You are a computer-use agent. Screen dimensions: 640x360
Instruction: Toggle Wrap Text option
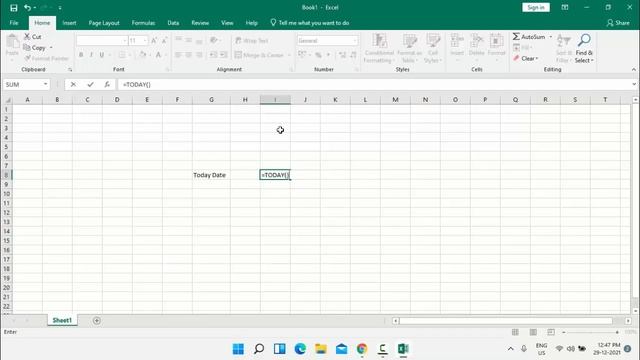click(252, 40)
